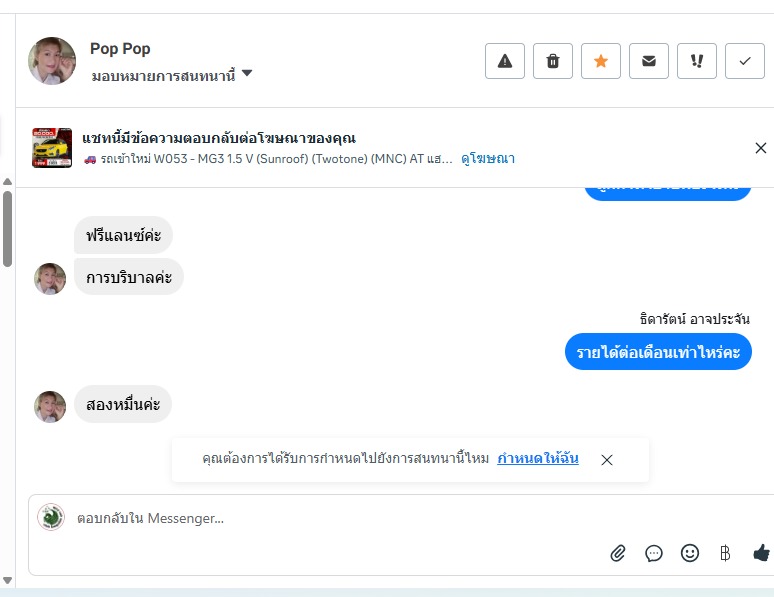
Task: Send a thumbs-up like
Action: pos(761,553)
